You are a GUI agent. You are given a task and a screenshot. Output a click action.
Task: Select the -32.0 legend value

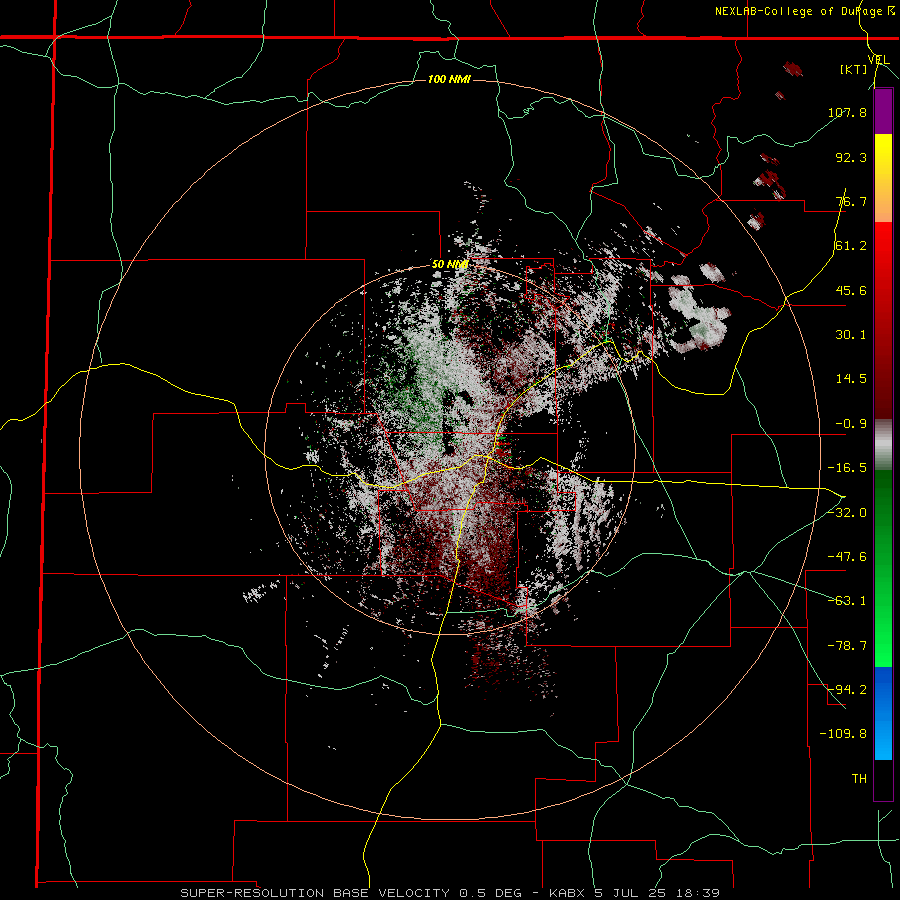click(x=847, y=513)
